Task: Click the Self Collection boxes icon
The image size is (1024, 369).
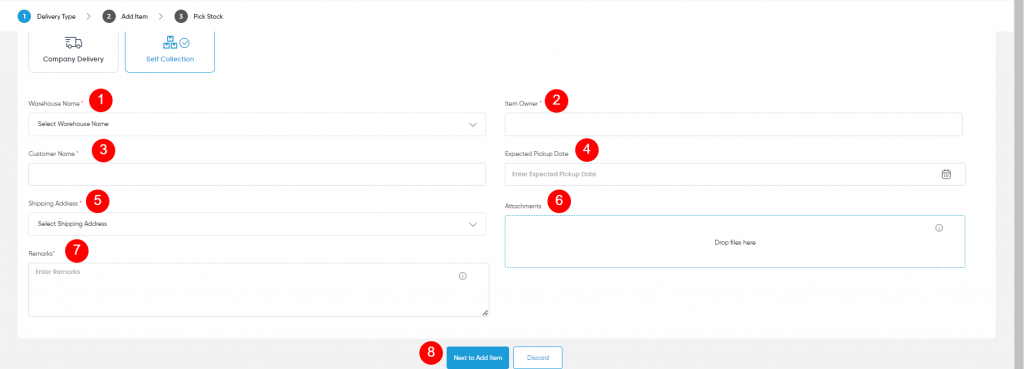Action: coord(176,42)
